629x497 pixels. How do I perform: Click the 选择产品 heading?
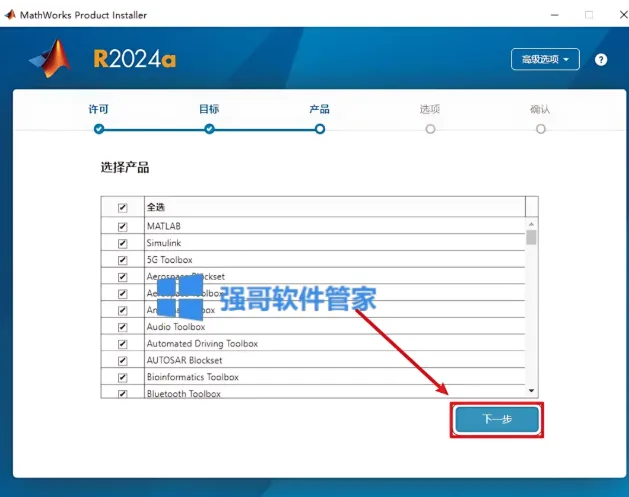125,167
